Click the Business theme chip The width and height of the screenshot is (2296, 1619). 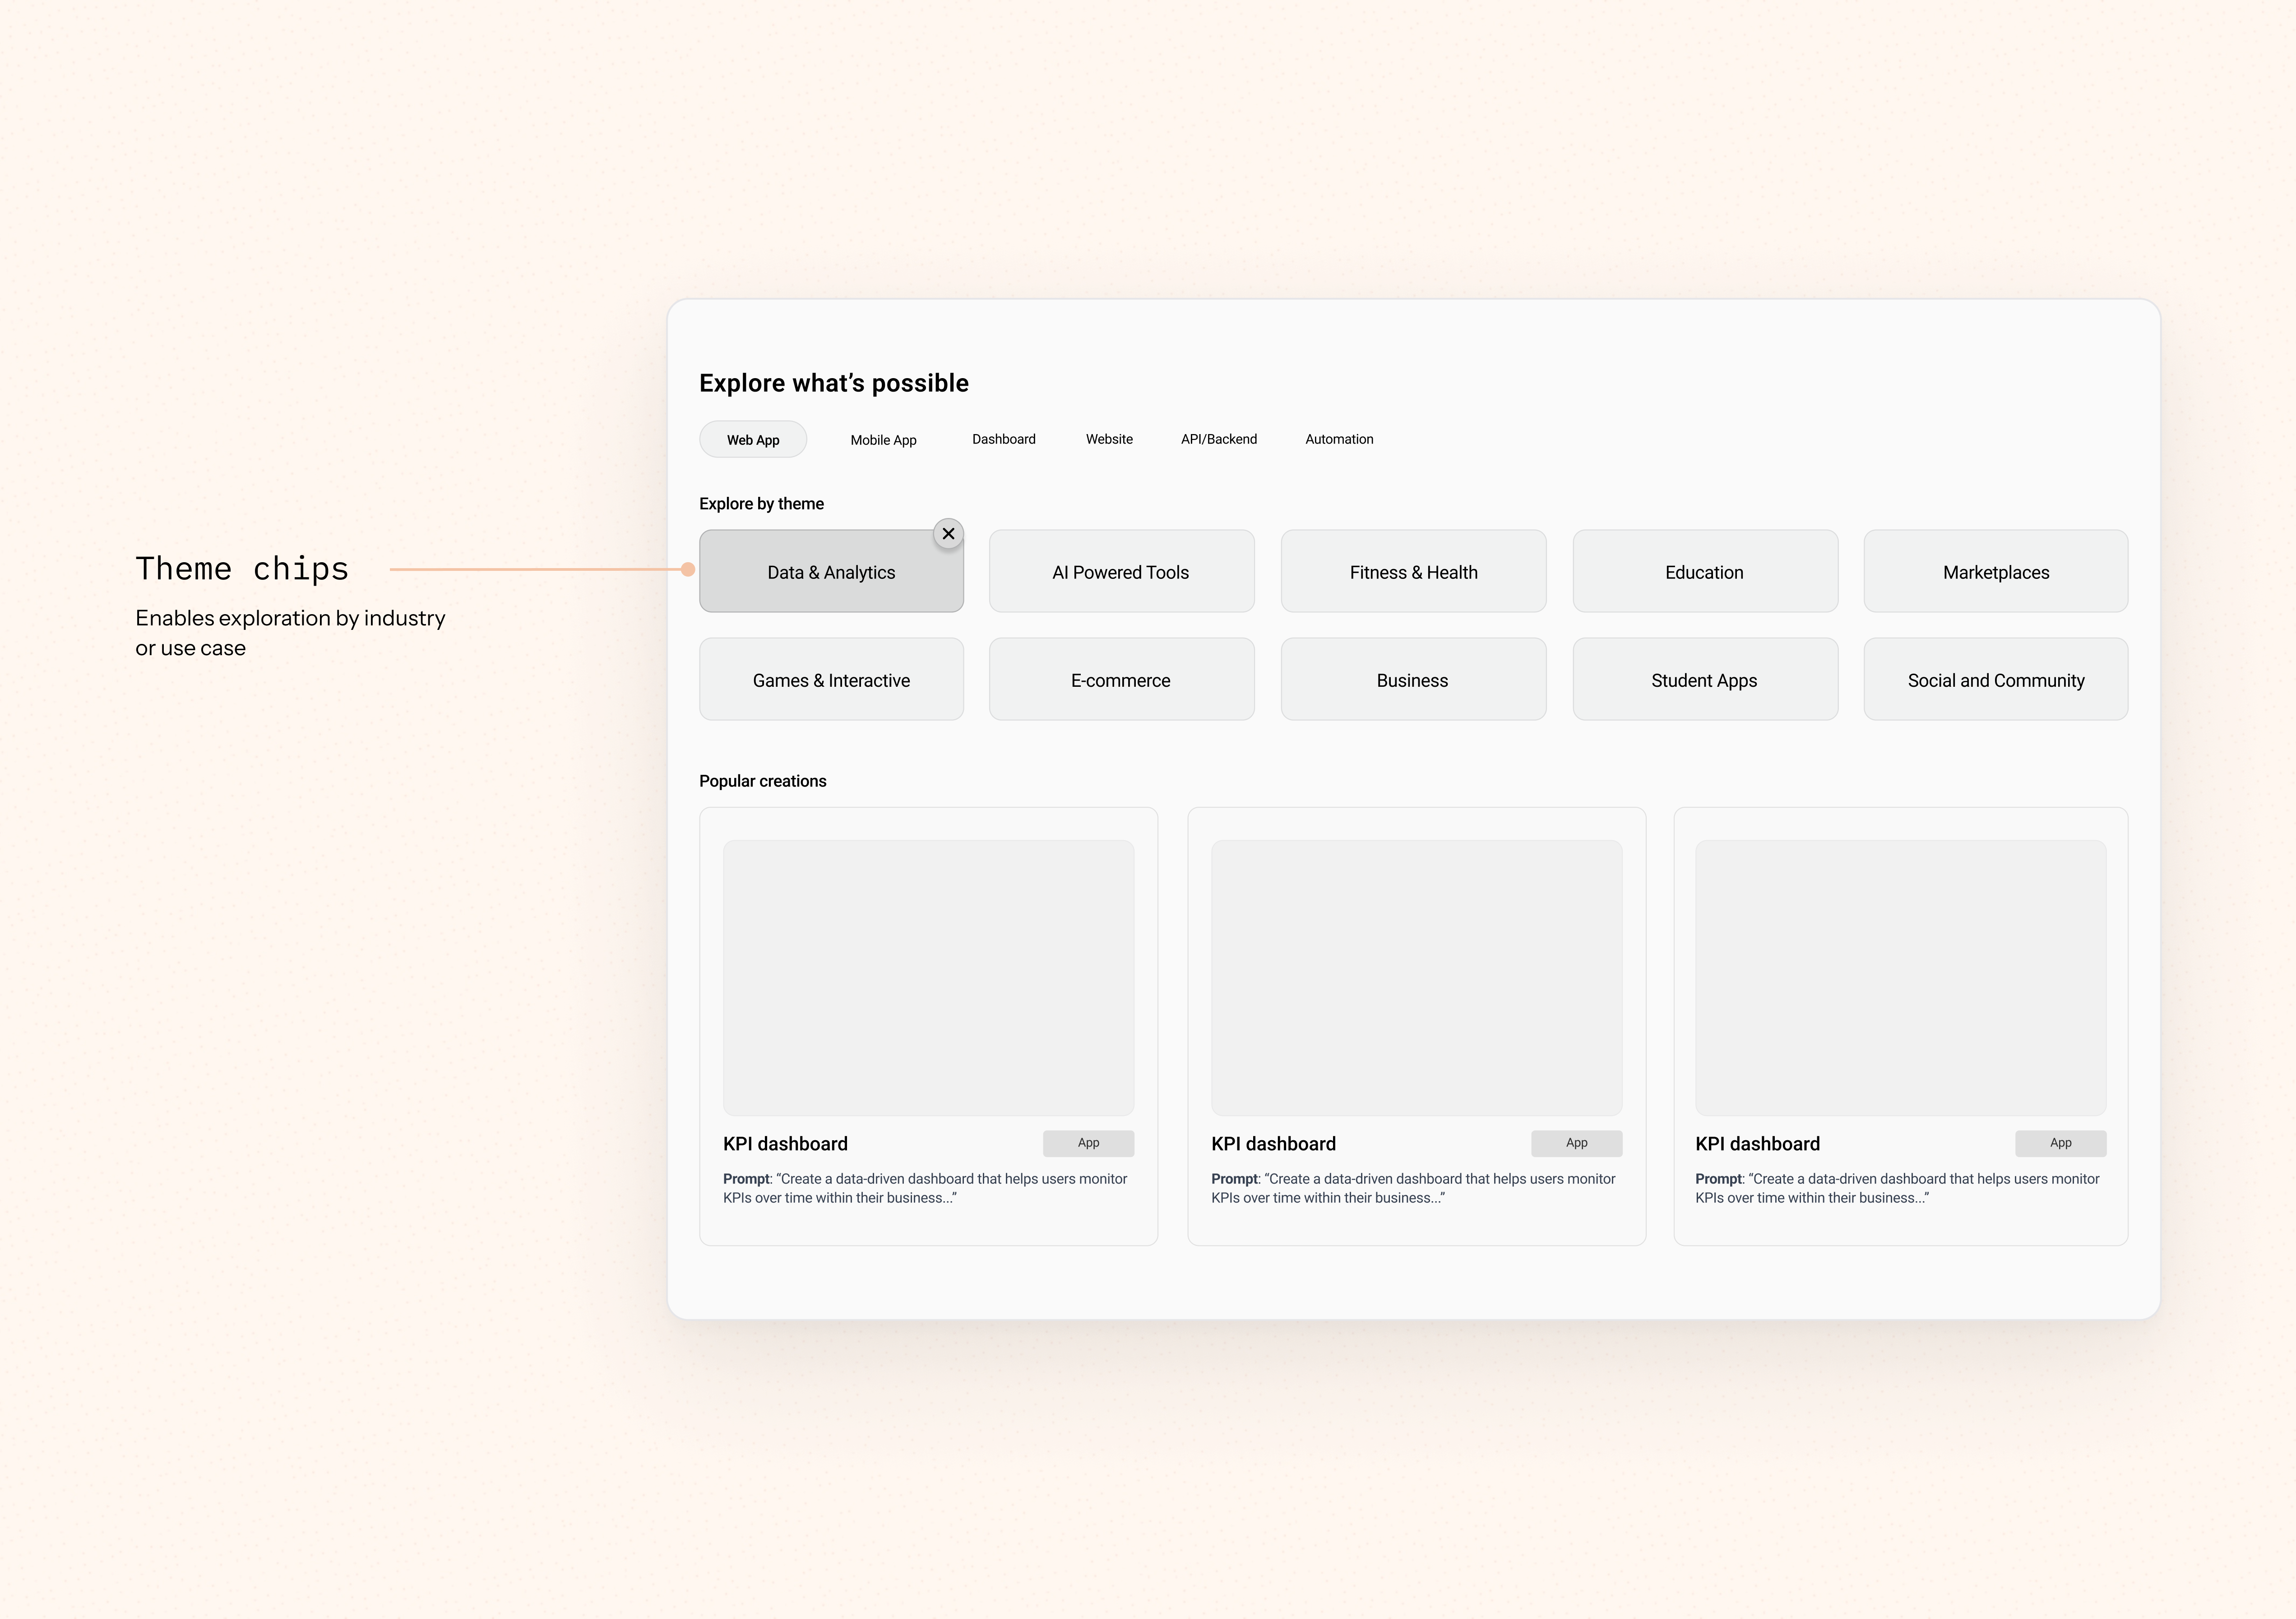click(1413, 680)
